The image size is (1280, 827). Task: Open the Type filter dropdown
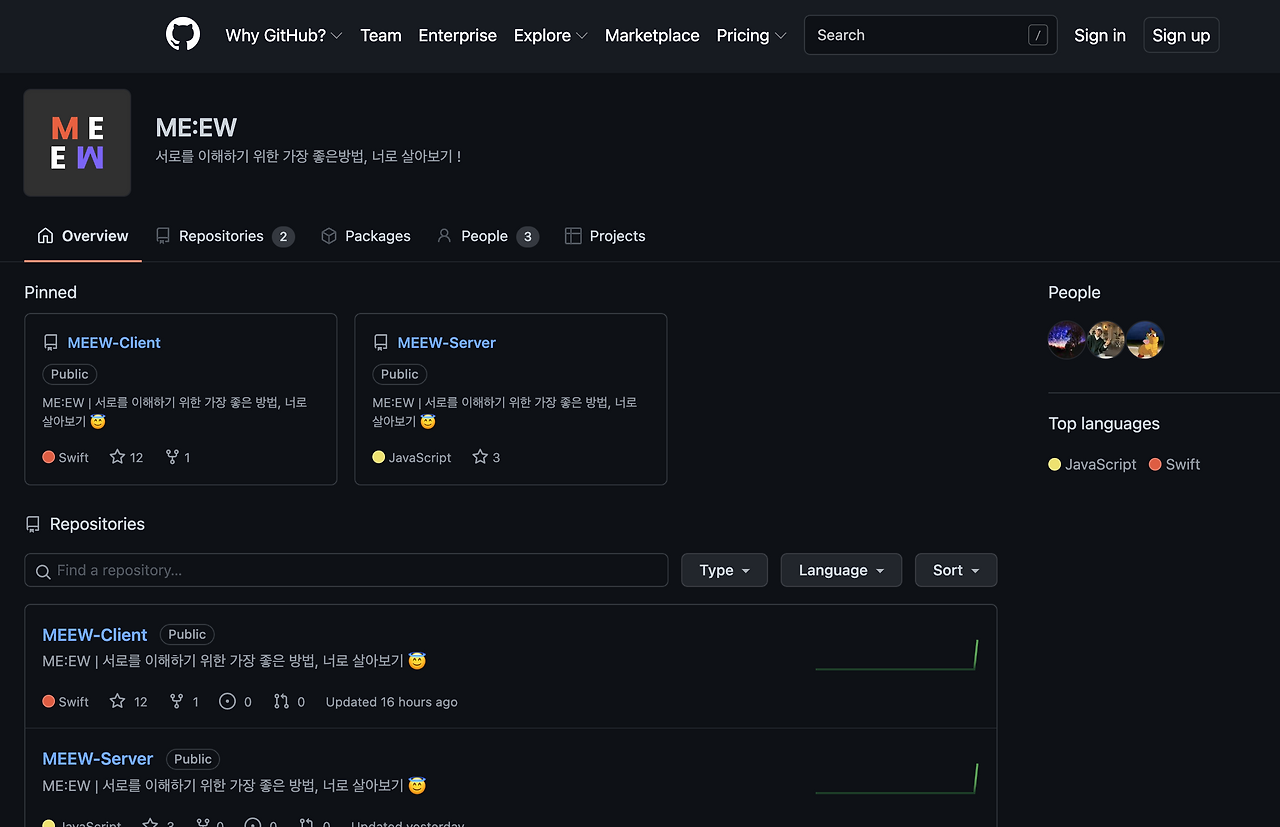click(724, 570)
